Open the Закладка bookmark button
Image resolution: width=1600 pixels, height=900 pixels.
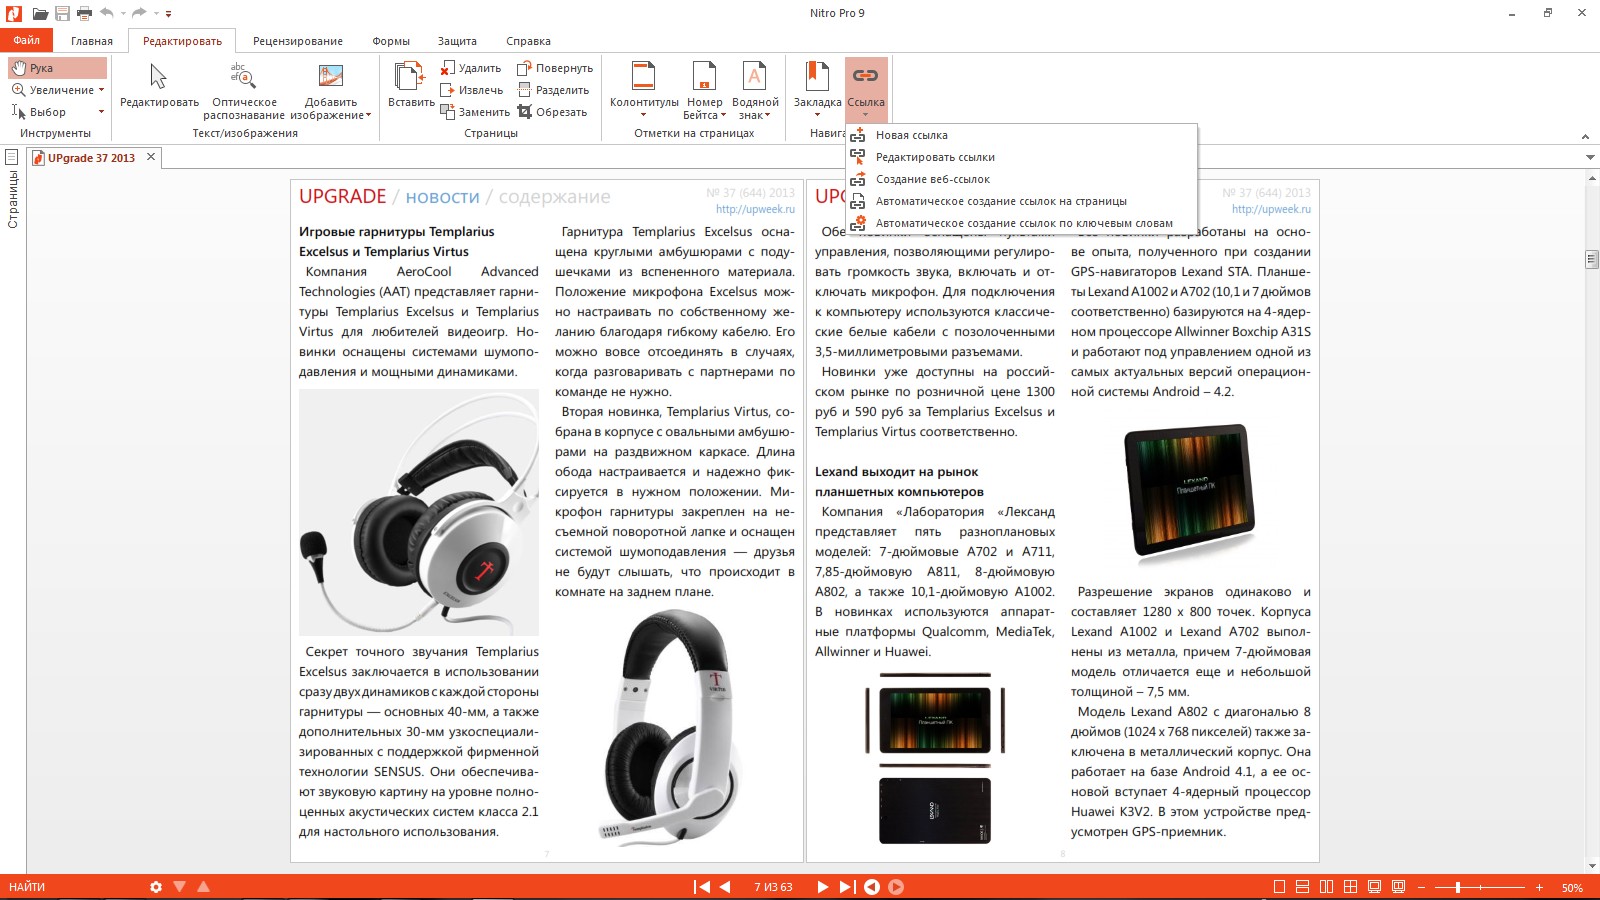tap(817, 90)
